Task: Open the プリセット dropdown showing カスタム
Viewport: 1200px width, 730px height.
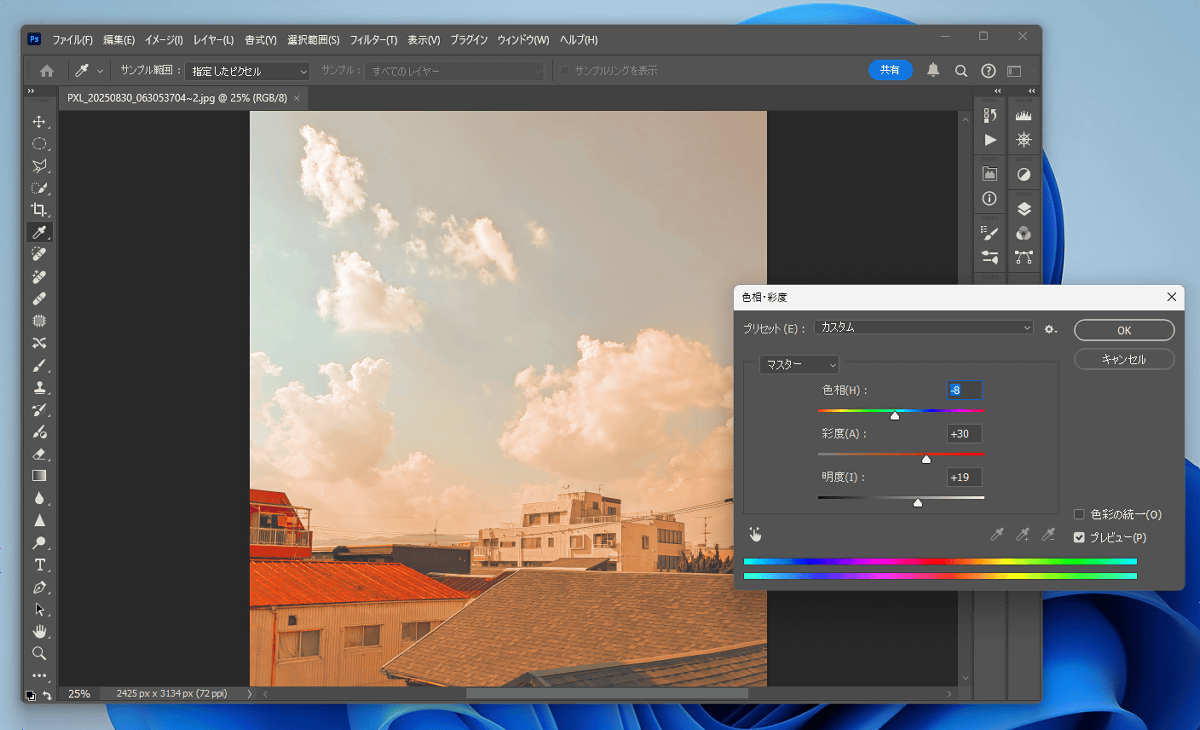Action: [924, 327]
